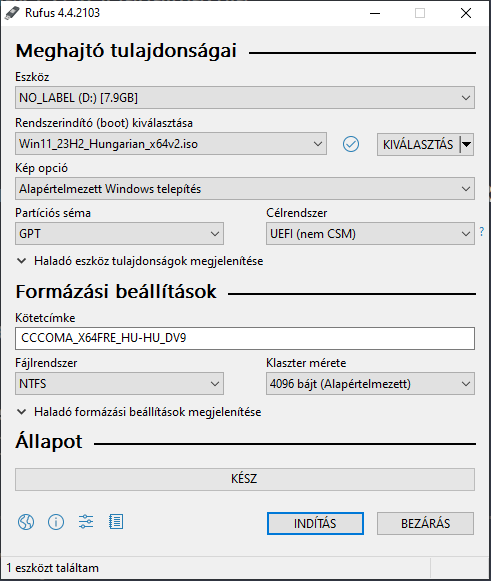Open the About info icon
Image resolution: width=491 pixels, height=581 pixels.
click(x=56, y=522)
